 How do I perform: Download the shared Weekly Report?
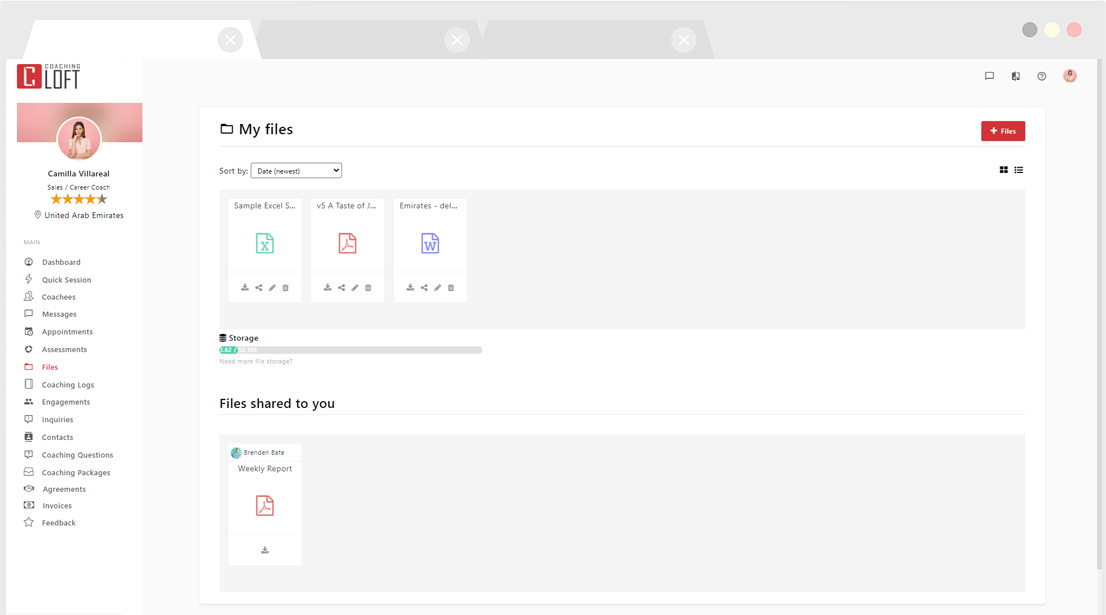pyautogui.click(x=265, y=550)
